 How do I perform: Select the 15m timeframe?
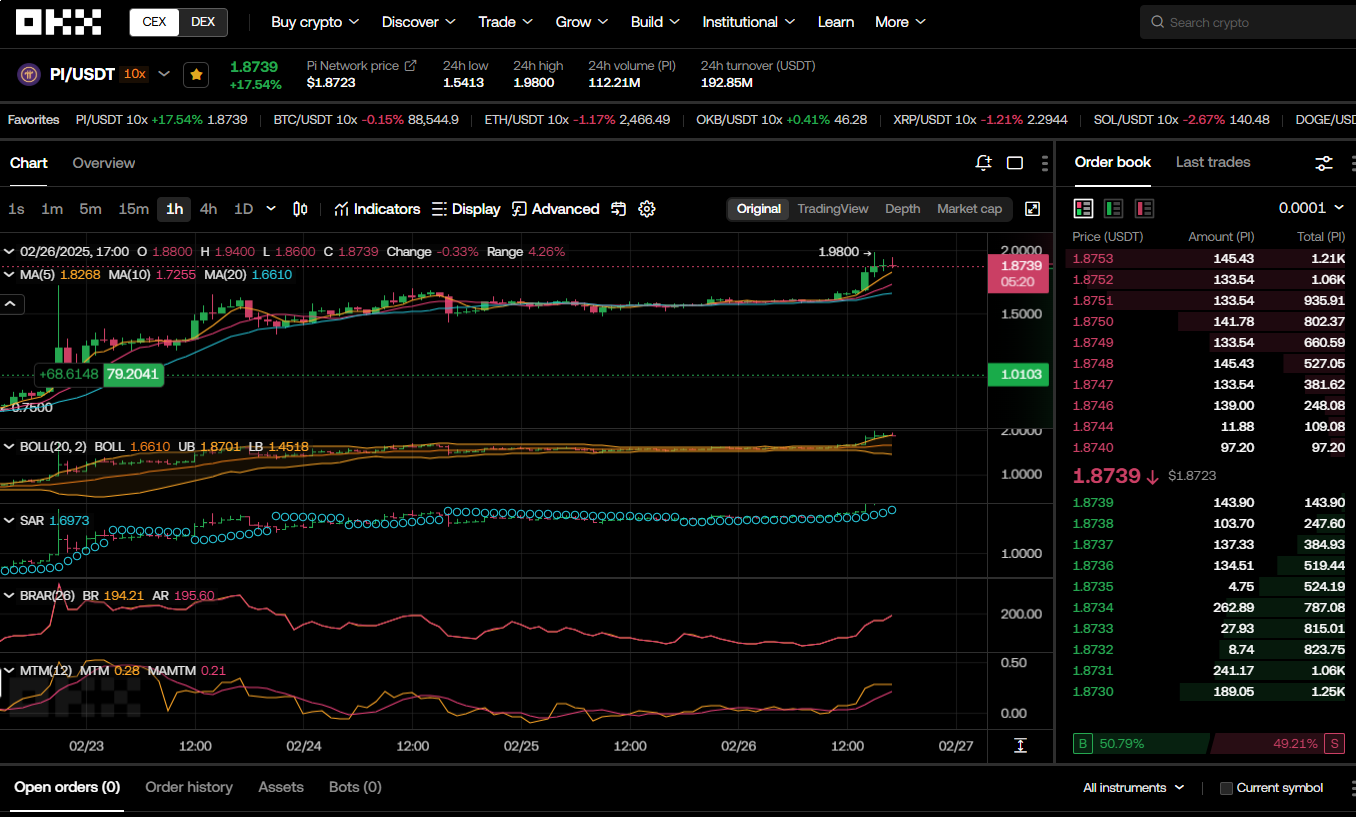(x=134, y=209)
